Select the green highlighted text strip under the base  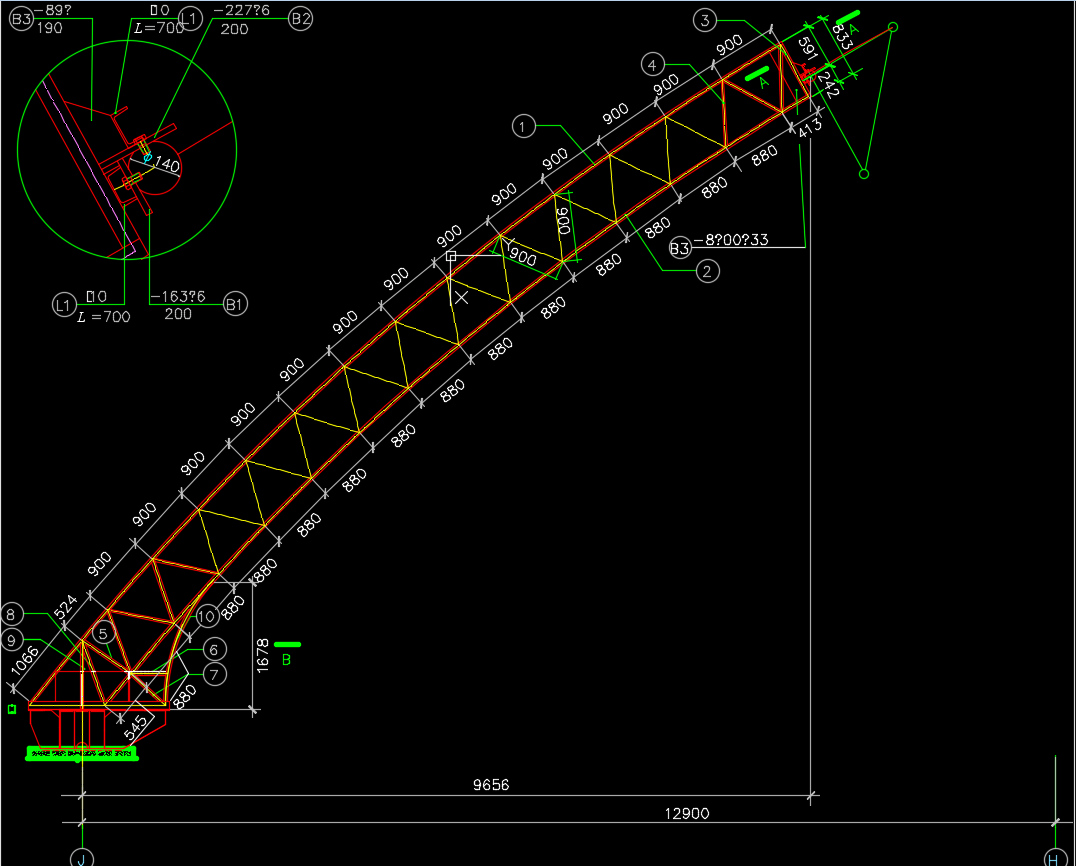[x=82, y=753]
